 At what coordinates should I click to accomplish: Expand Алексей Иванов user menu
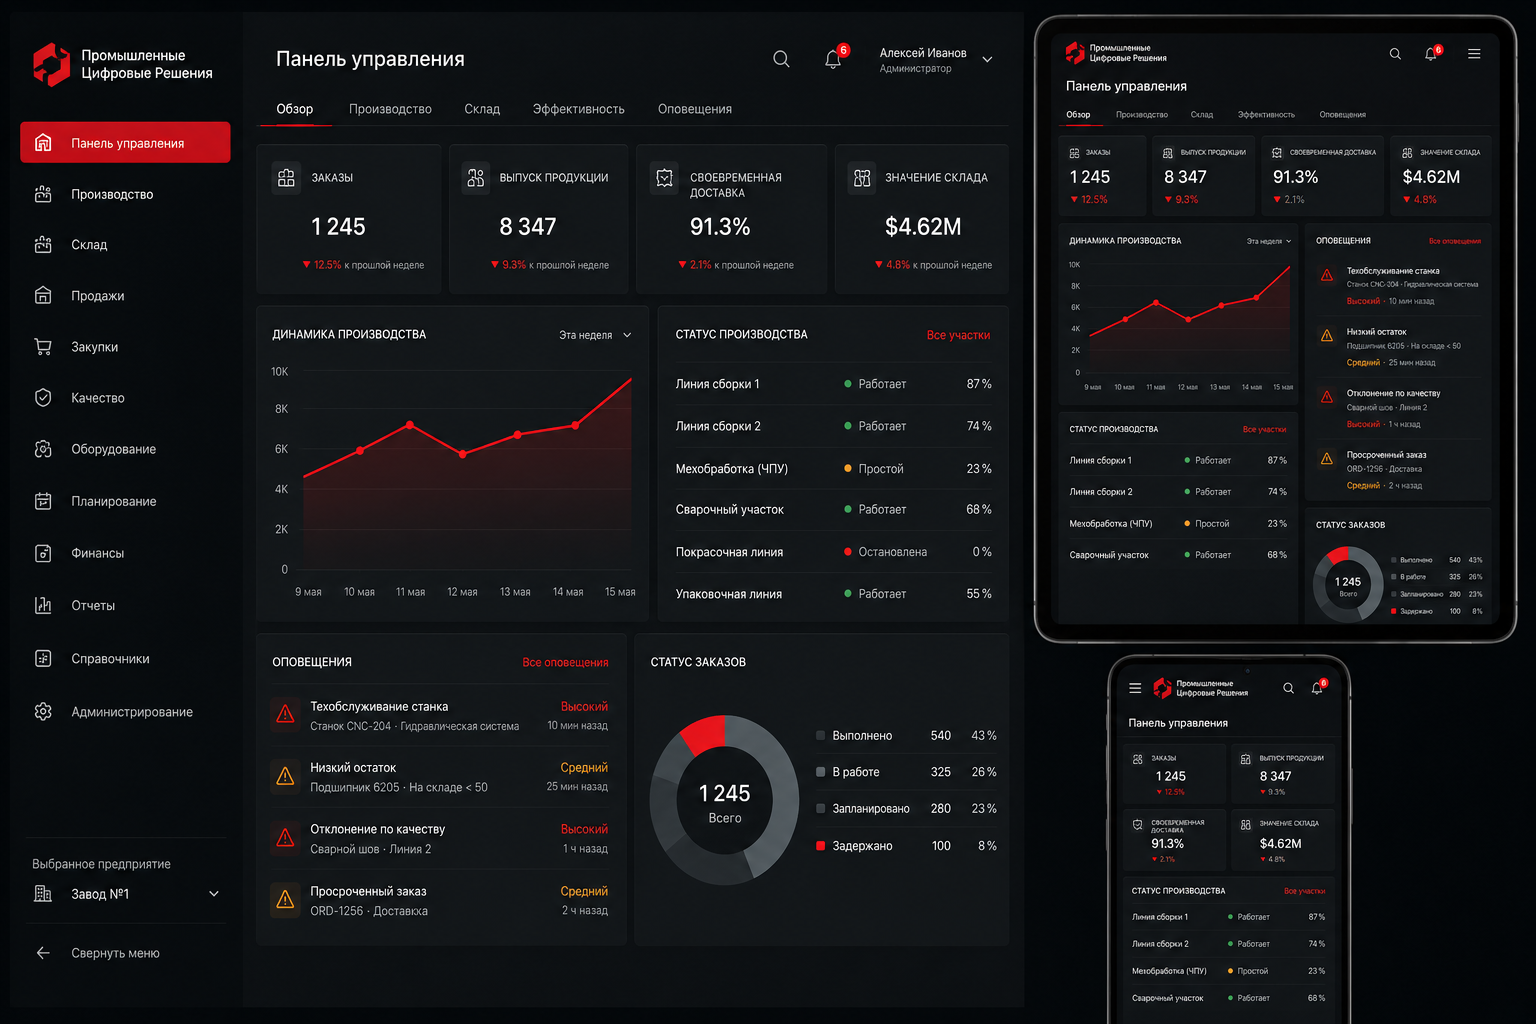[x=987, y=59]
